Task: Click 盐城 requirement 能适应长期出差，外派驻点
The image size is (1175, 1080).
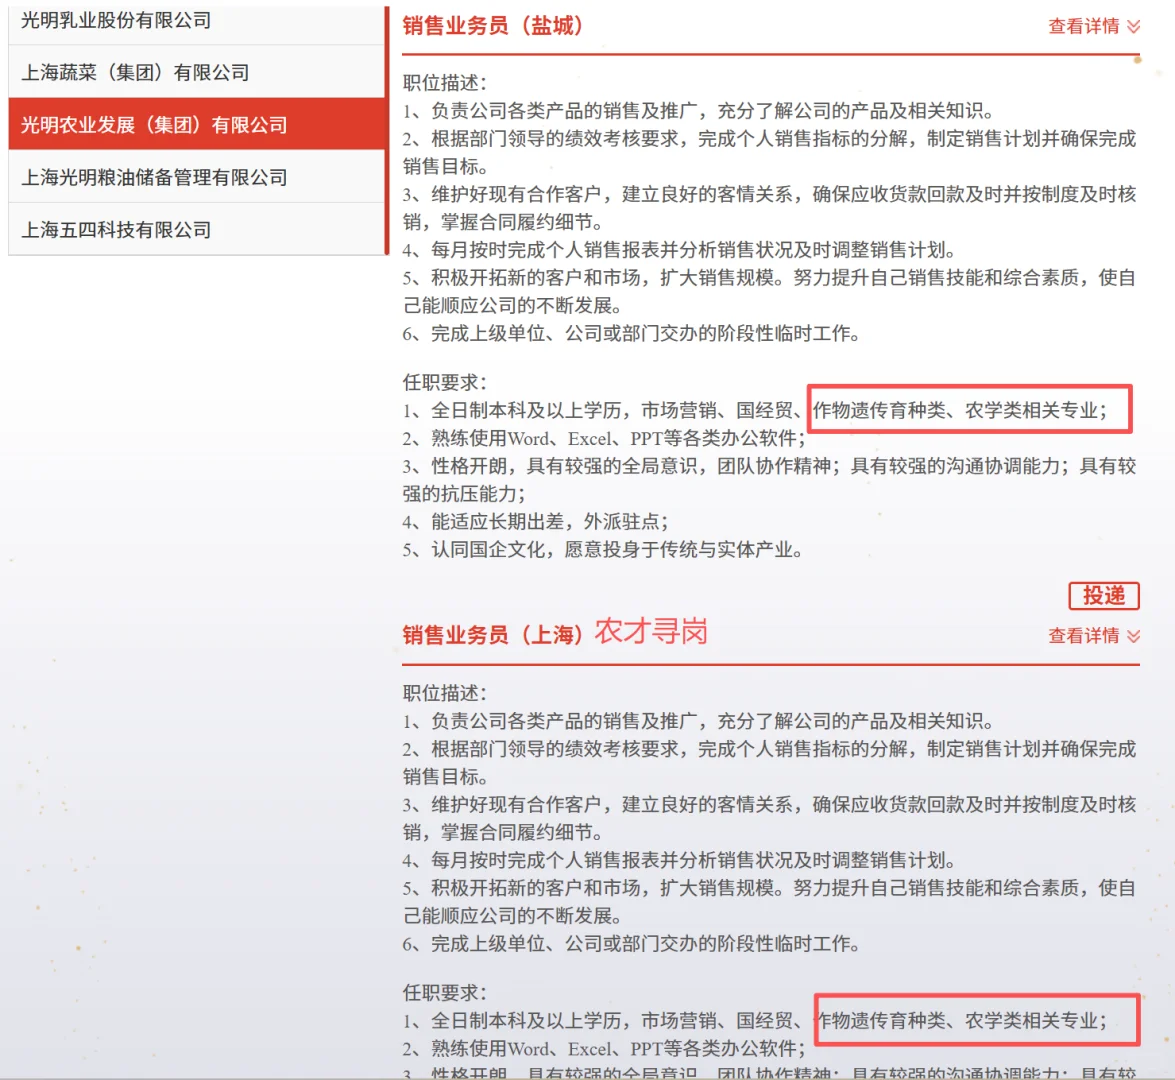Action: [x=535, y=522]
